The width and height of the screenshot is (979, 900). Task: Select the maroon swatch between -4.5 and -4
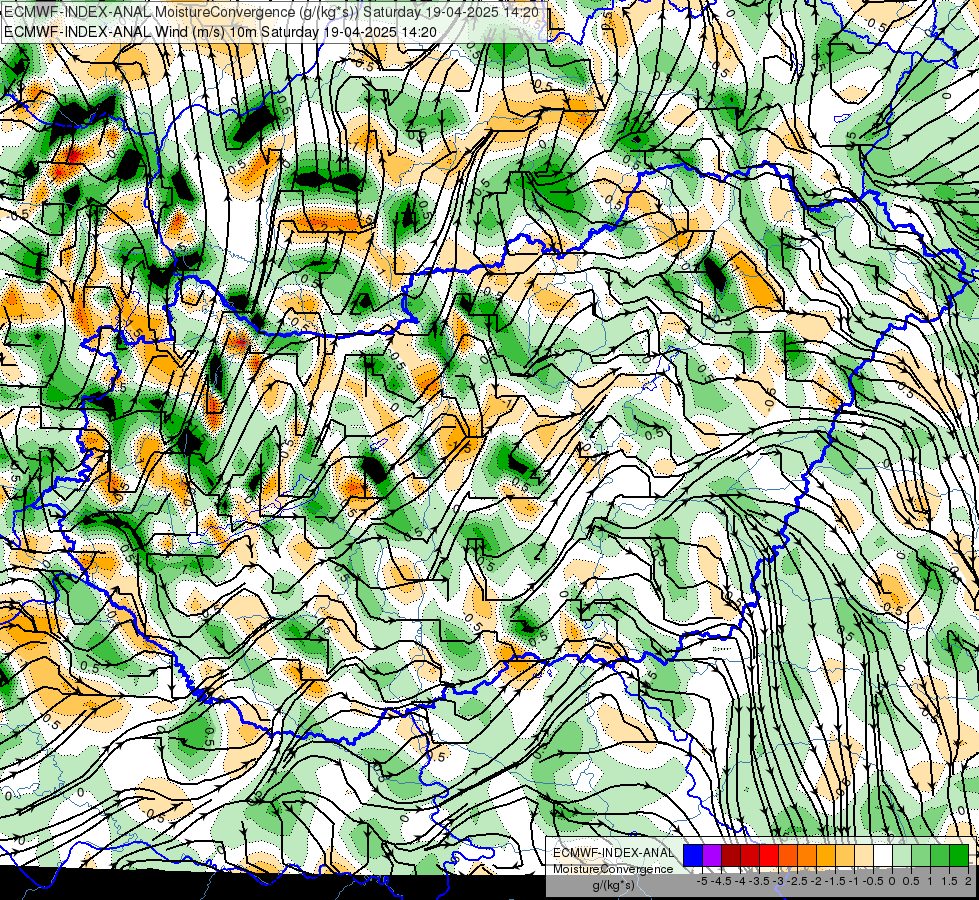[731, 856]
